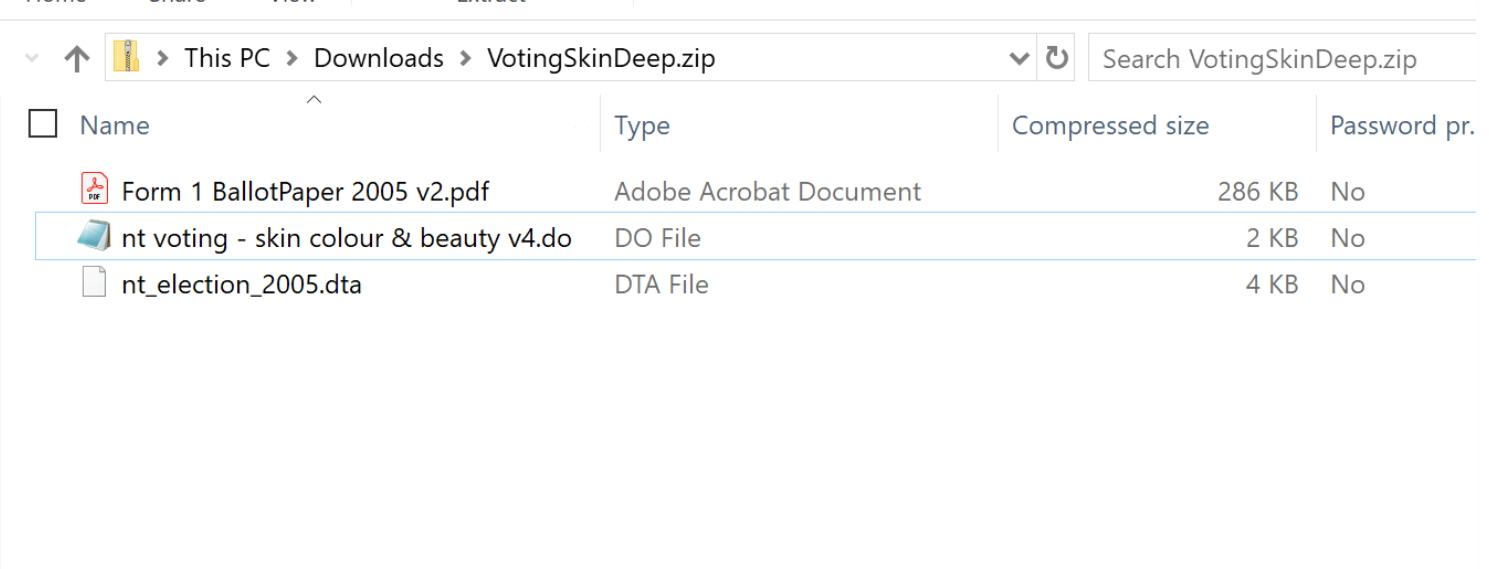
Task: Click the Search VotingSkinDeep.zip field
Action: 1282,59
